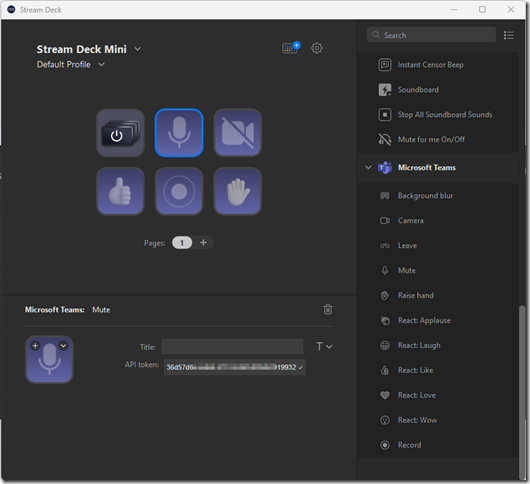This screenshot has width=530, height=484.
Task: Collapse the Microsoft Teams category
Action: (x=368, y=167)
